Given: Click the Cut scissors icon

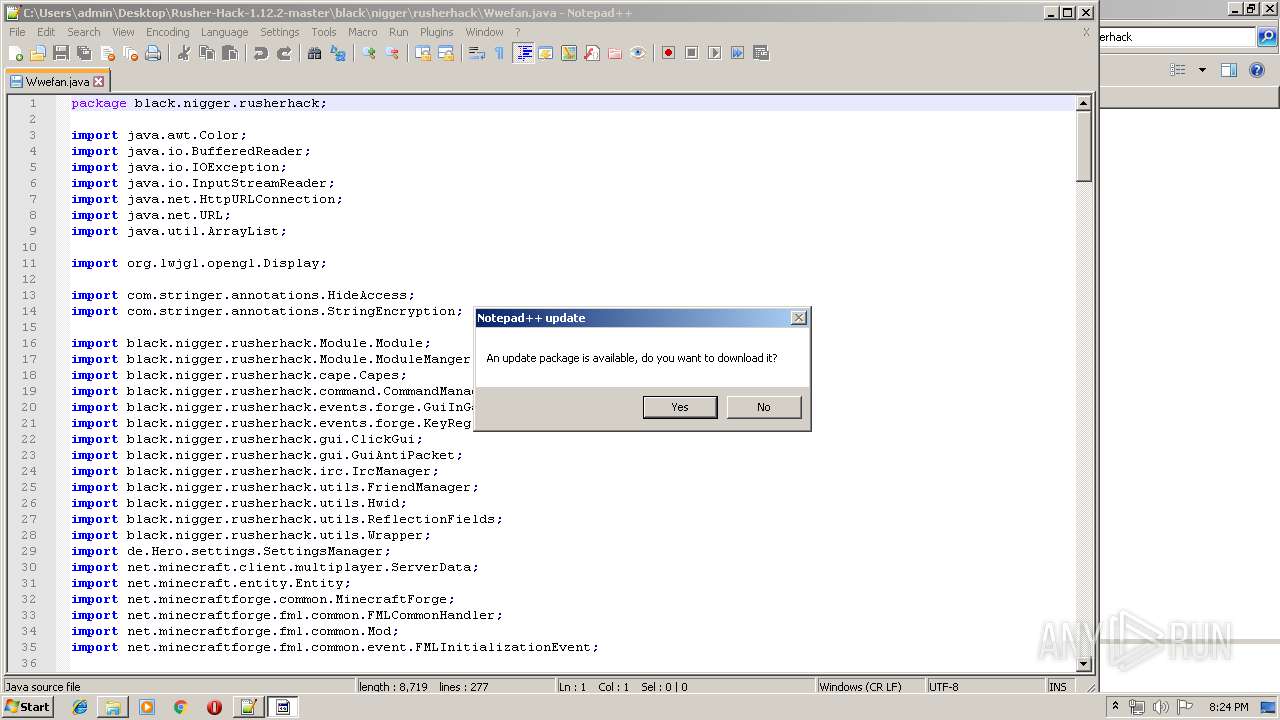Looking at the screenshot, I should [184, 53].
